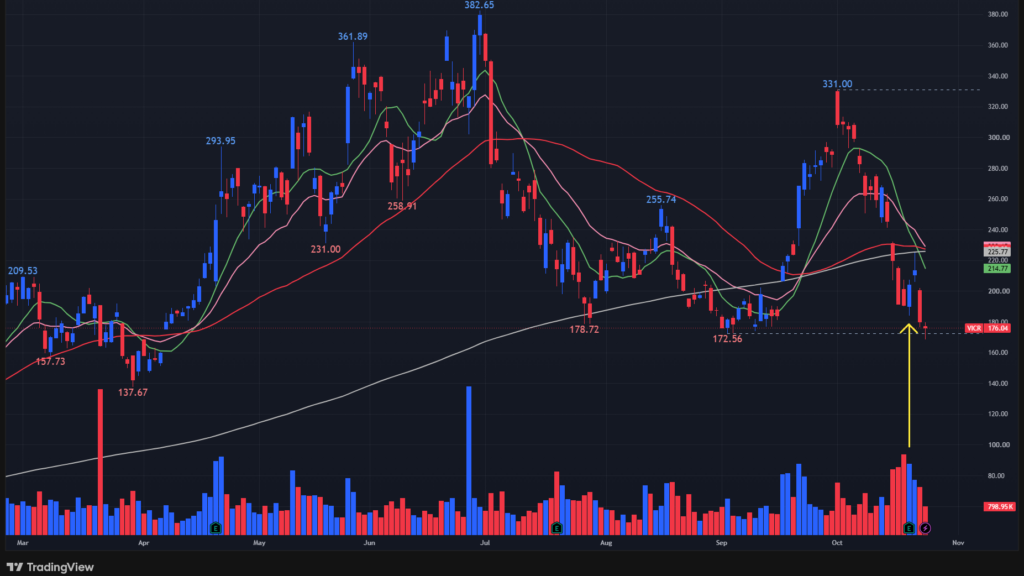
Task: Click 160.00 on the price axis
Action: [997, 352]
